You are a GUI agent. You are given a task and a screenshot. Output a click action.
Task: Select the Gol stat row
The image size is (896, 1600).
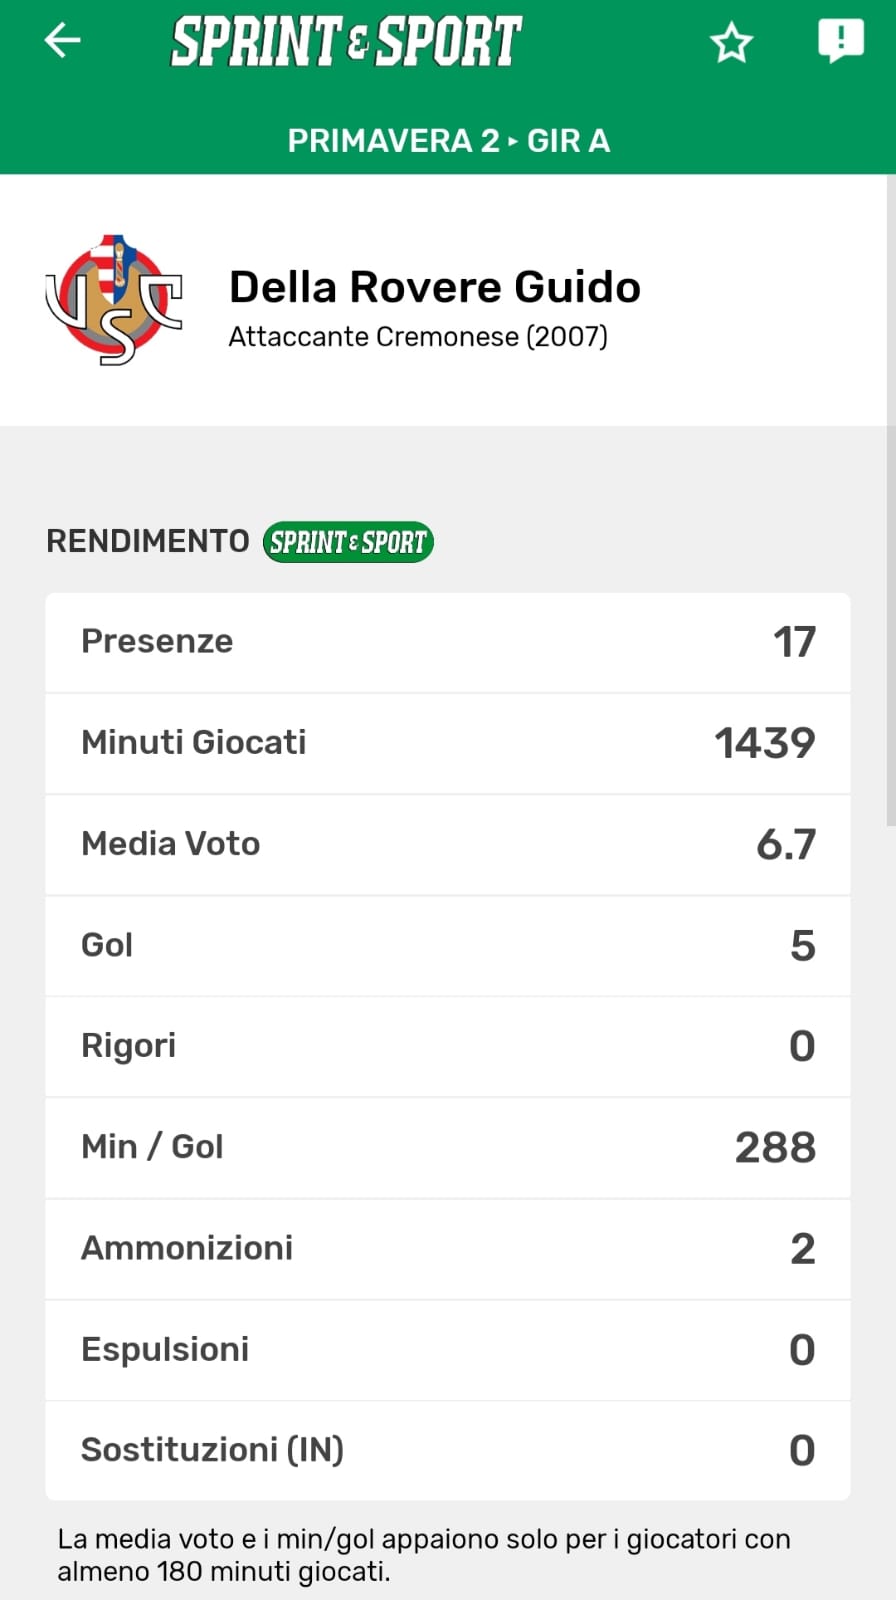pyautogui.click(x=448, y=945)
